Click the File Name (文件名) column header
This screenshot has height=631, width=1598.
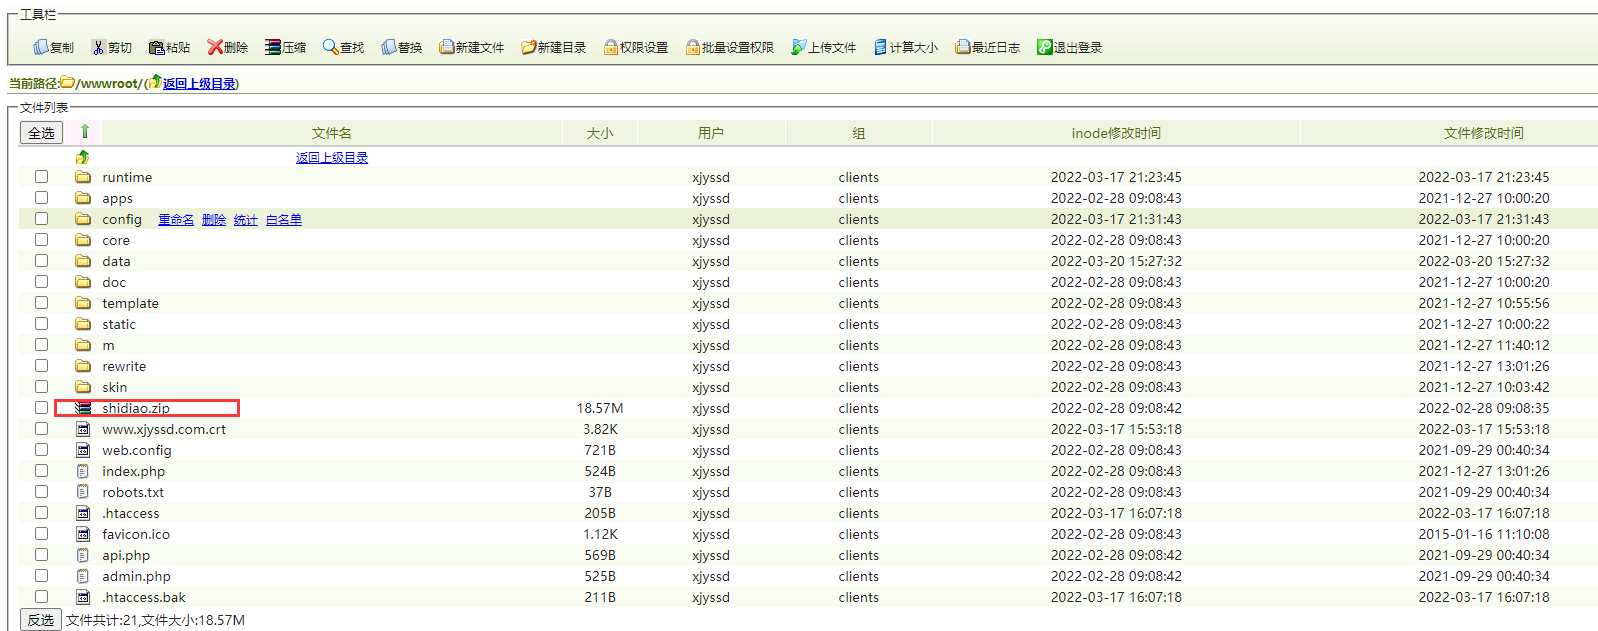click(x=331, y=133)
